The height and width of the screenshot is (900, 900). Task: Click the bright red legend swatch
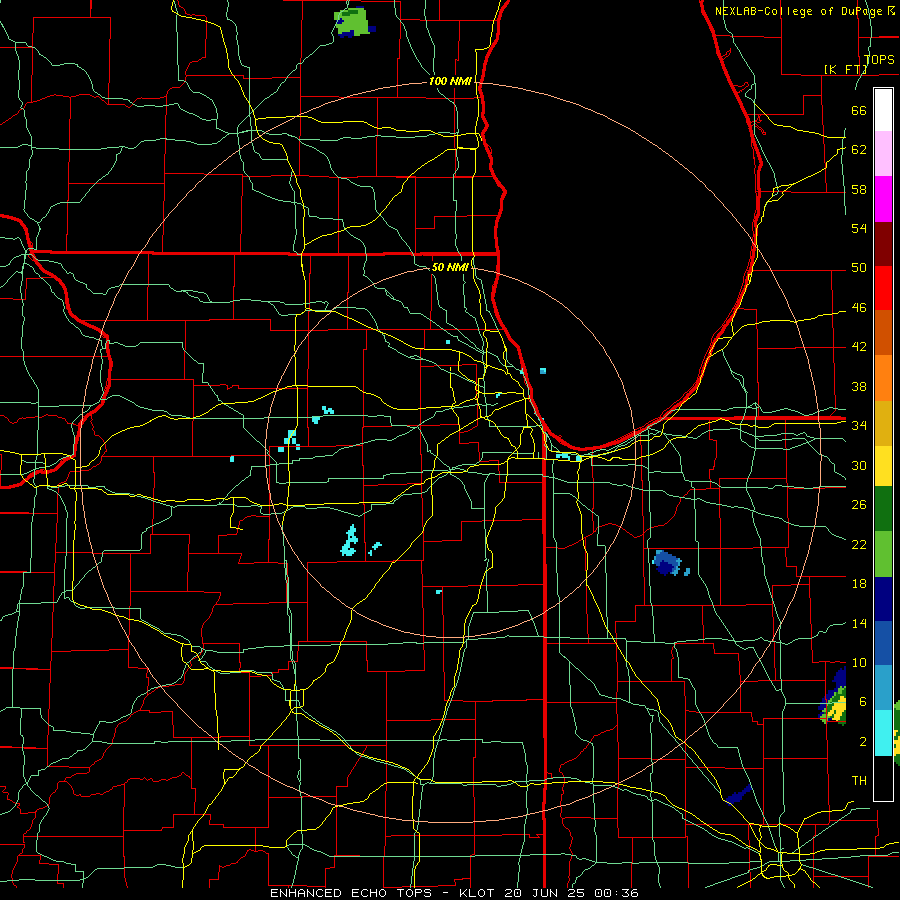click(883, 288)
